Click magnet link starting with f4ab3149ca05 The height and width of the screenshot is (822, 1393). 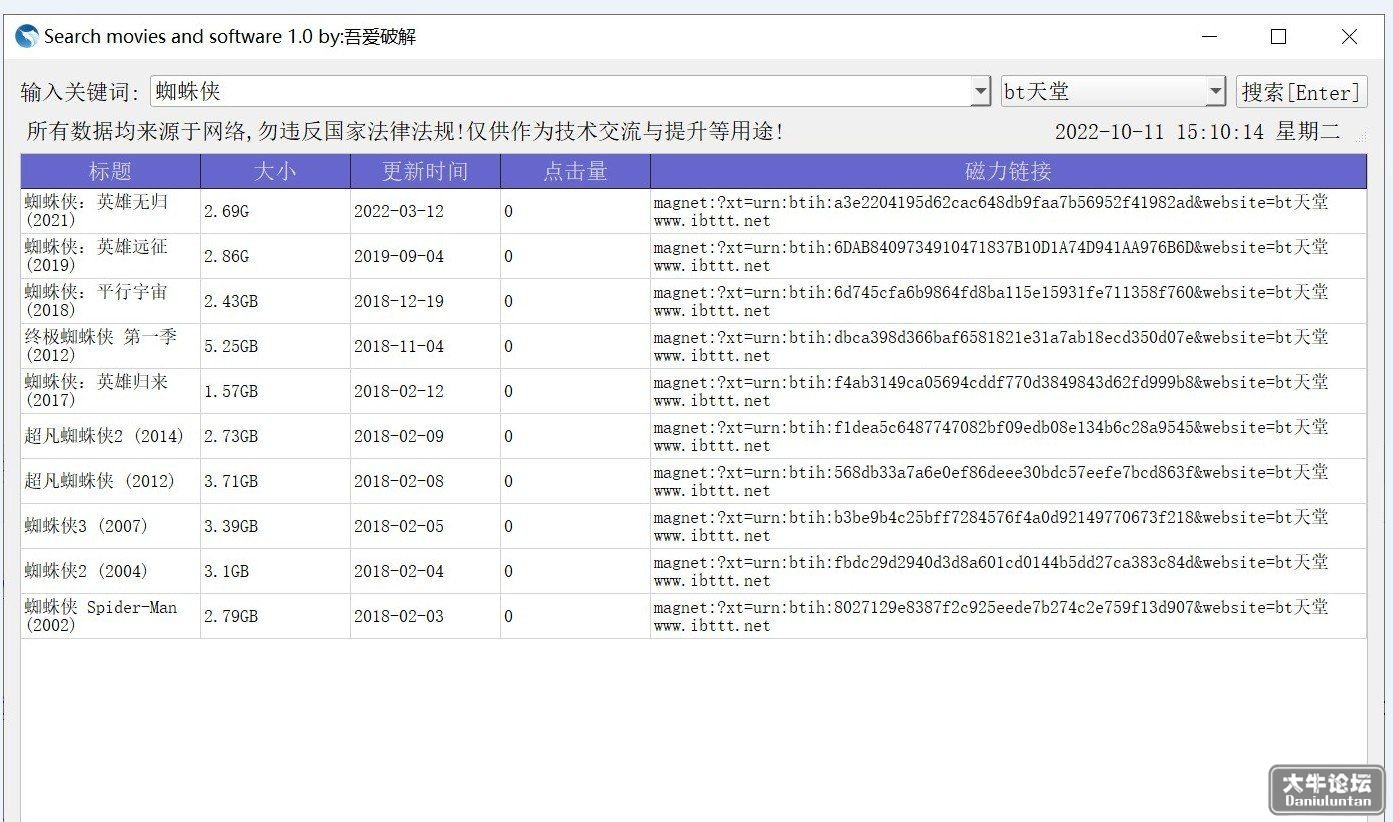click(1008, 391)
